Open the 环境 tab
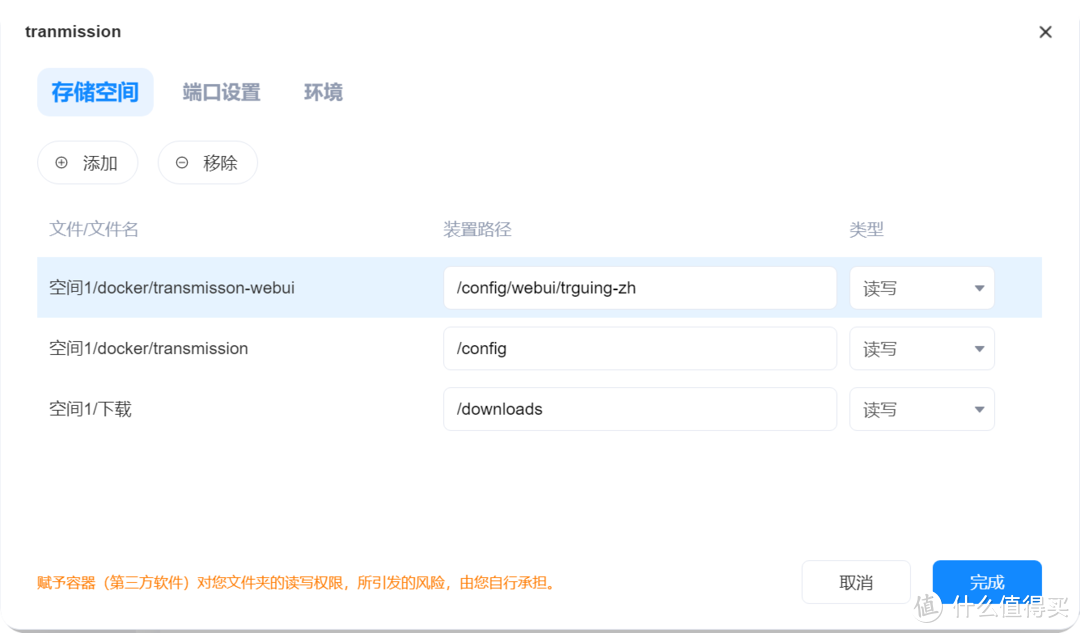 tap(322, 92)
